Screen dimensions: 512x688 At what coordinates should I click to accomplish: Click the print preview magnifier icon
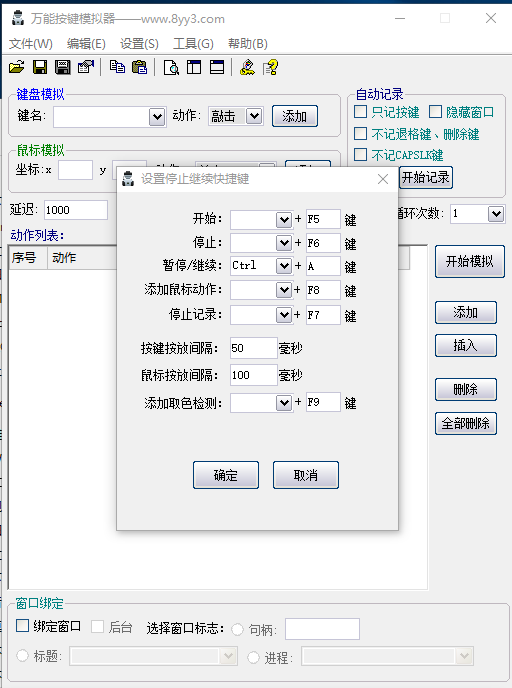[x=171, y=67]
